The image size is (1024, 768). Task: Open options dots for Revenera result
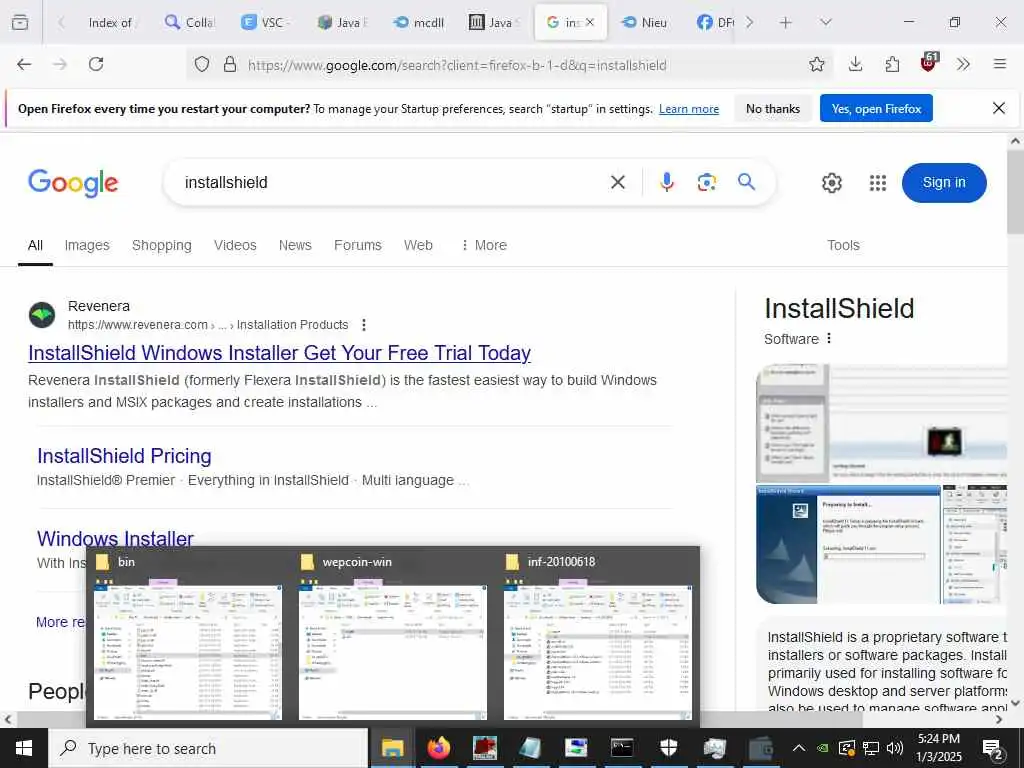(x=364, y=325)
